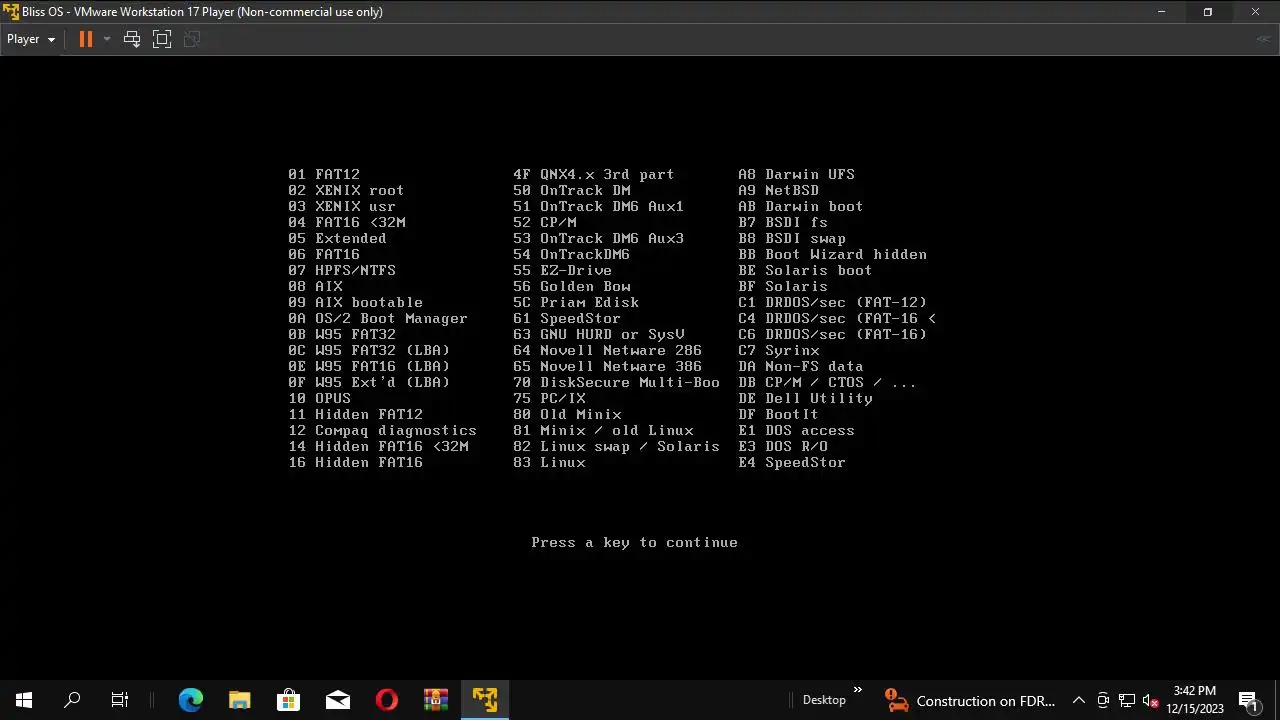Open network status tray icon

[x=1127, y=701]
